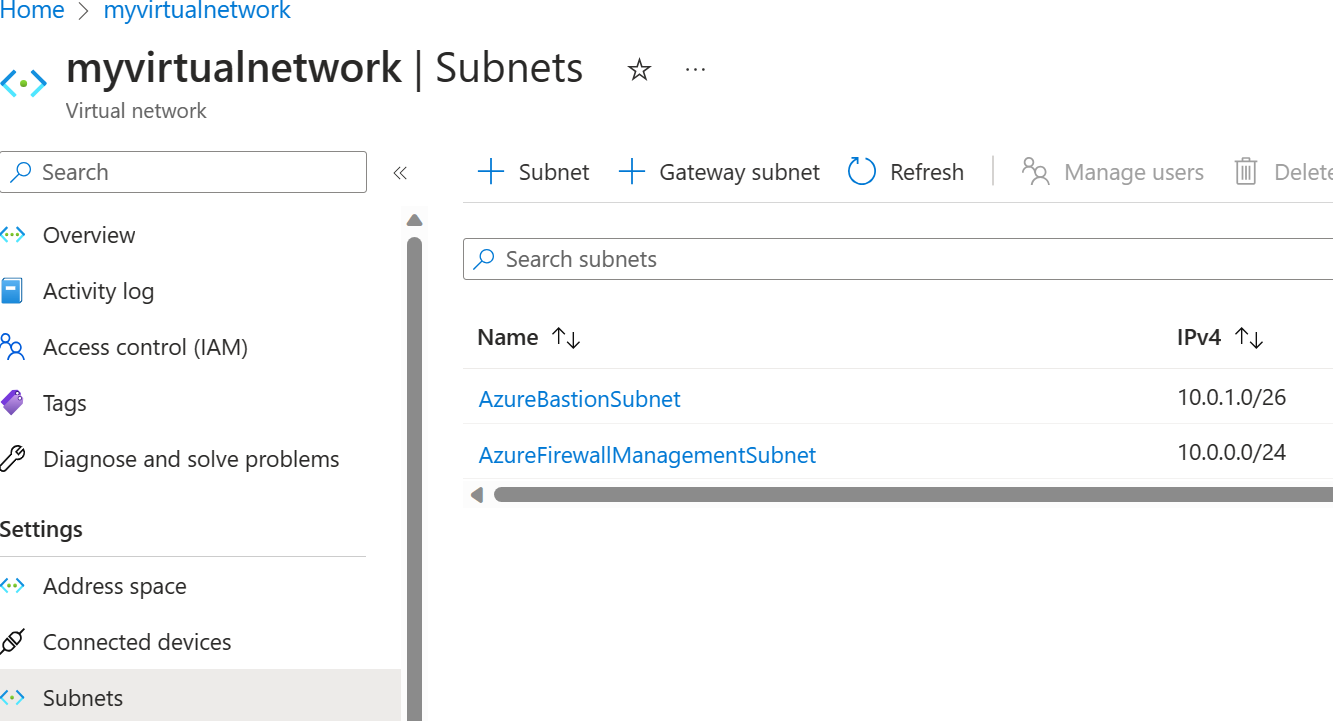This screenshot has height=721, width=1333.
Task: Sort by IPv4 column arrows
Action: (1249, 338)
